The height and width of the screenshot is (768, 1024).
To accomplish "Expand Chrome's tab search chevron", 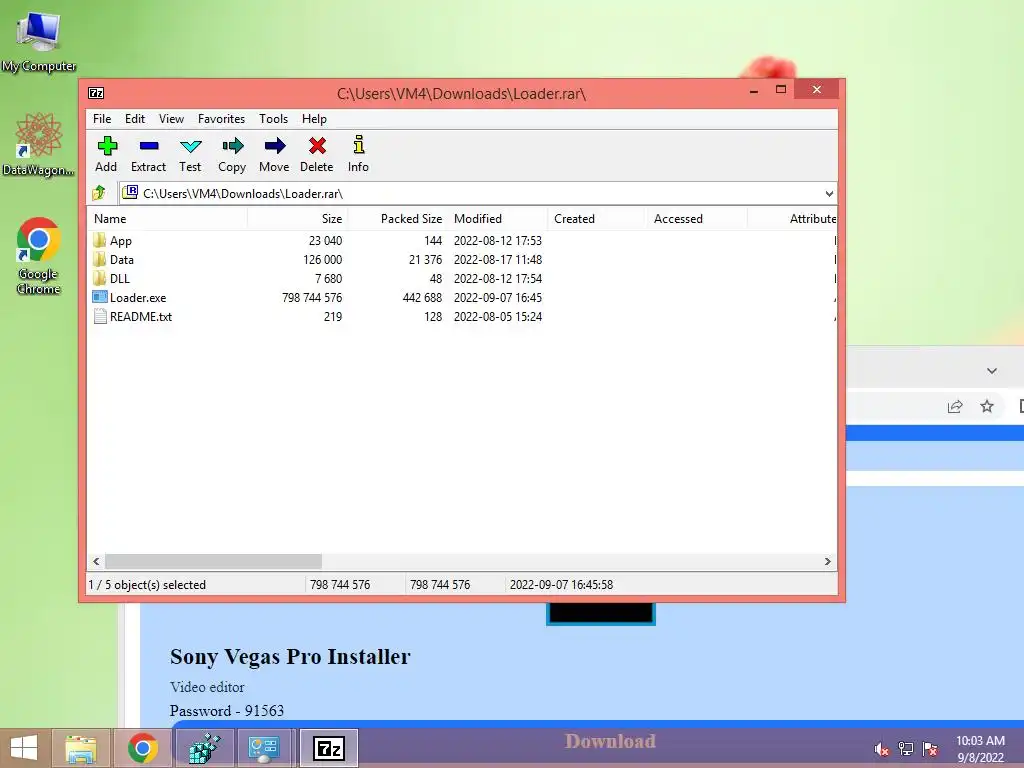I will [x=991, y=371].
